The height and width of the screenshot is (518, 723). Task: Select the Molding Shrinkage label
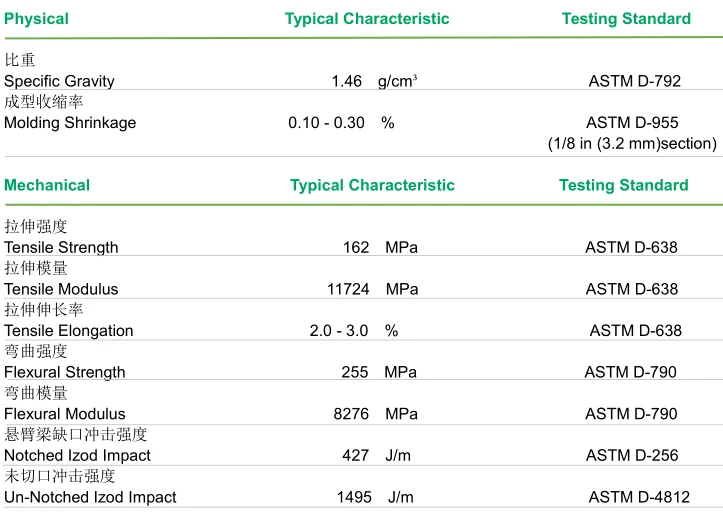(70, 123)
